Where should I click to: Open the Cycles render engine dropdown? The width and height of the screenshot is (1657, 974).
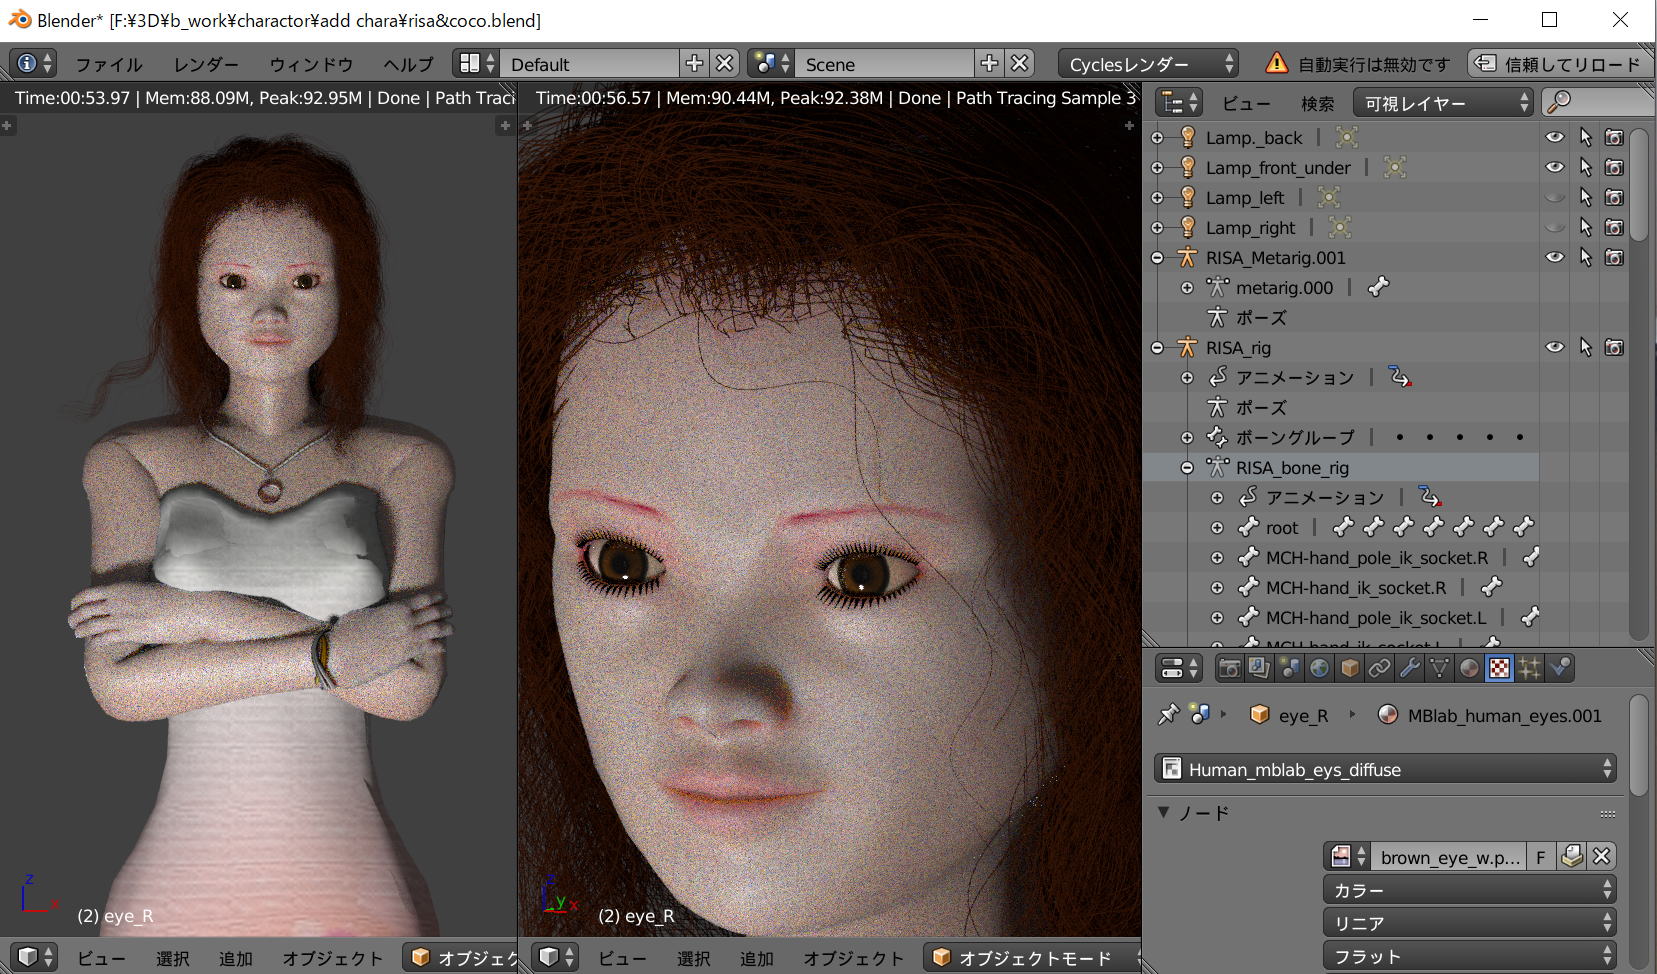point(1148,64)
